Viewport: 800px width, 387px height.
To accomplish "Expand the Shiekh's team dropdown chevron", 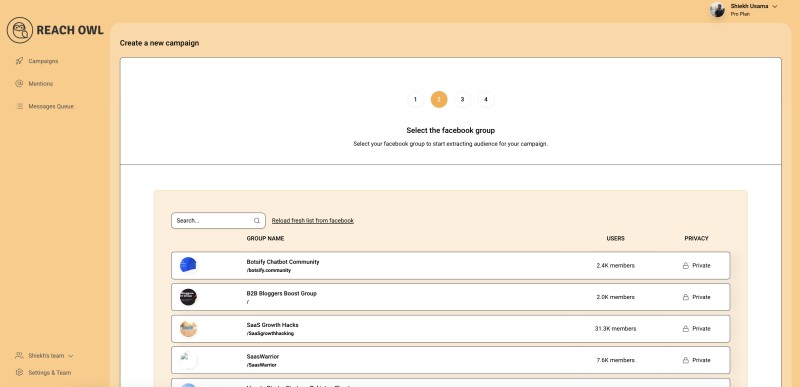I will (71, 356).
